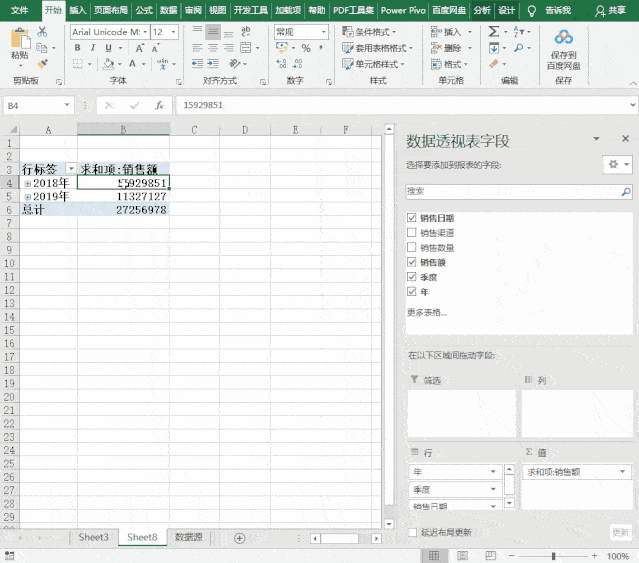Click the AutoSum sigma icon
The width and height of the screenshot is (639, 563).
click(494, 32)
